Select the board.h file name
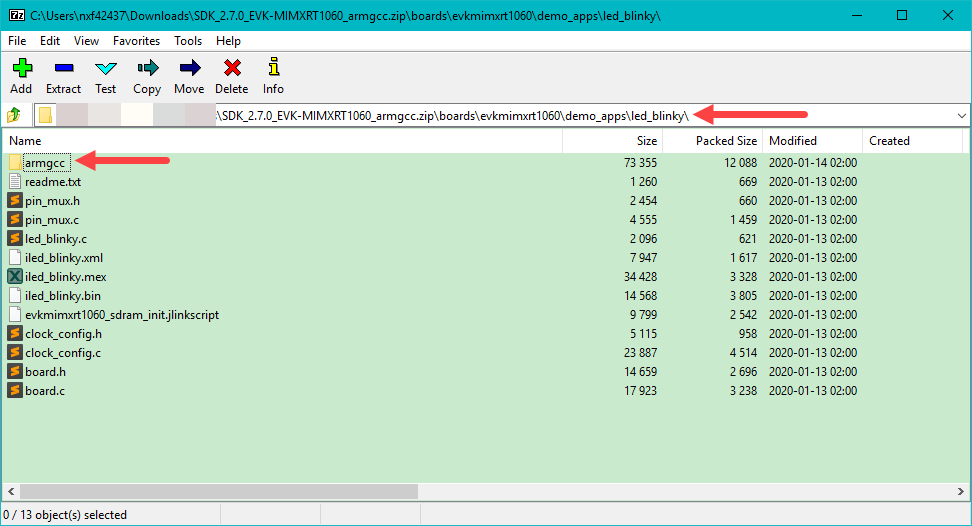Screen dimensions: 972x526 point(45,372)
